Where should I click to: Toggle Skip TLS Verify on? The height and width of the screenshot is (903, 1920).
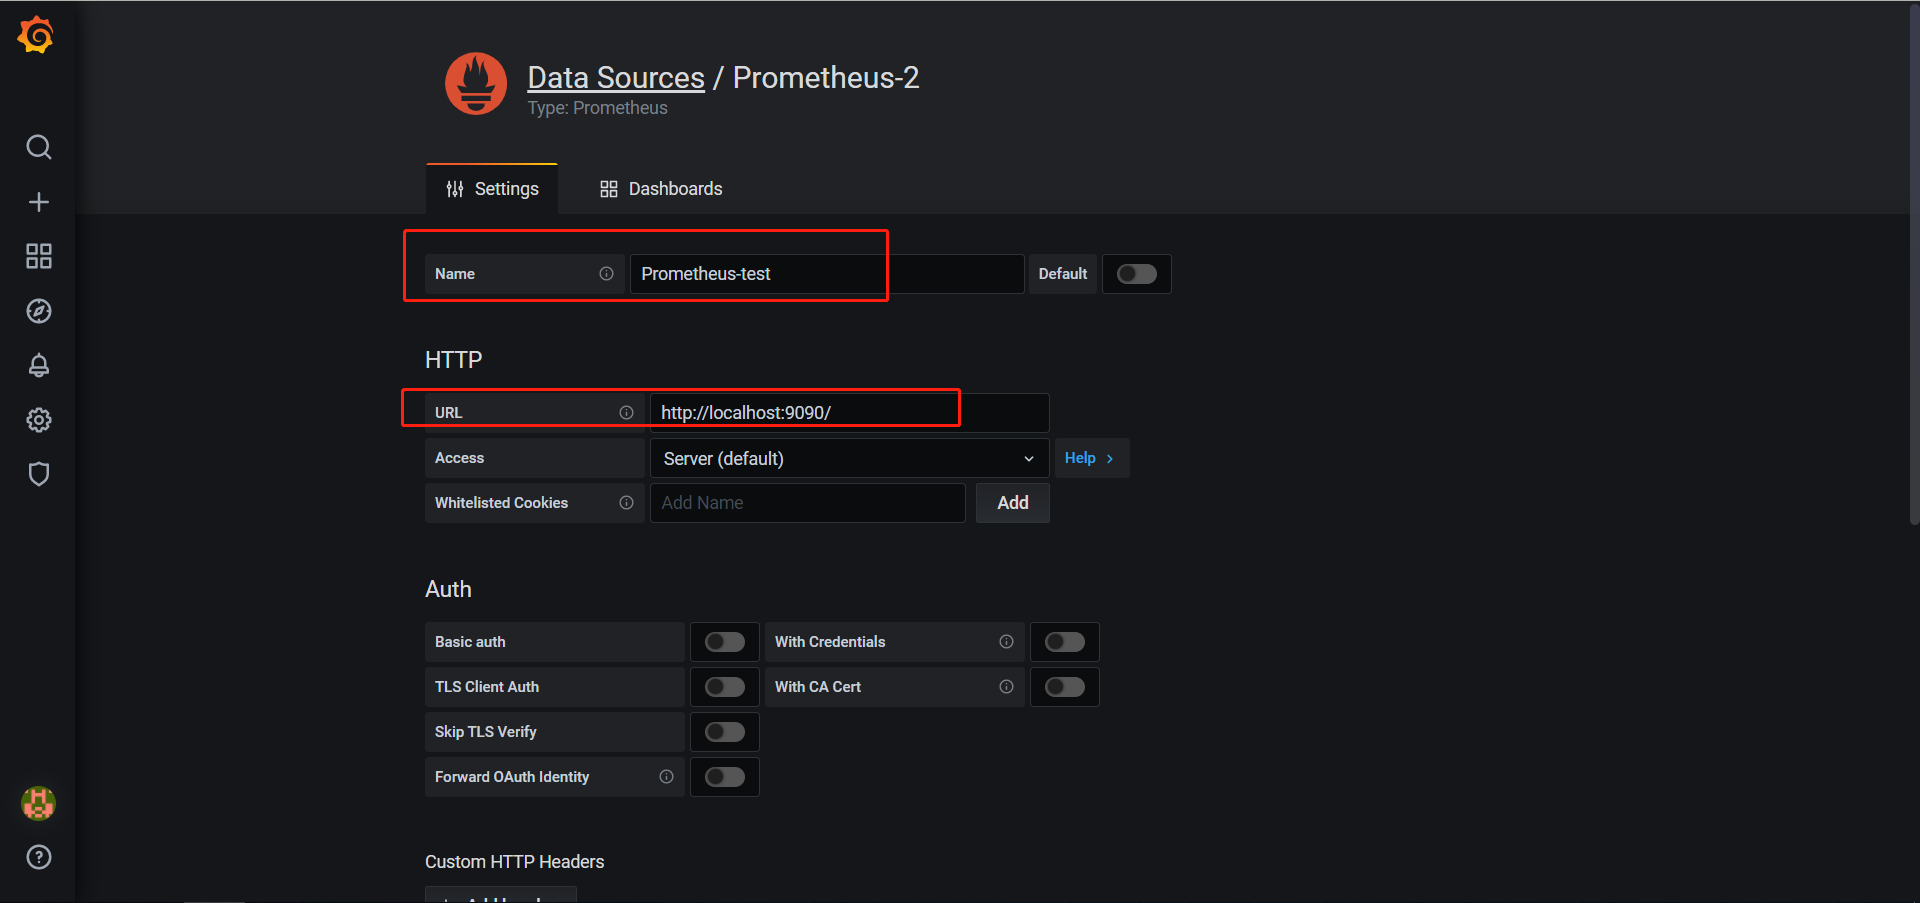(x=724, y=731)
